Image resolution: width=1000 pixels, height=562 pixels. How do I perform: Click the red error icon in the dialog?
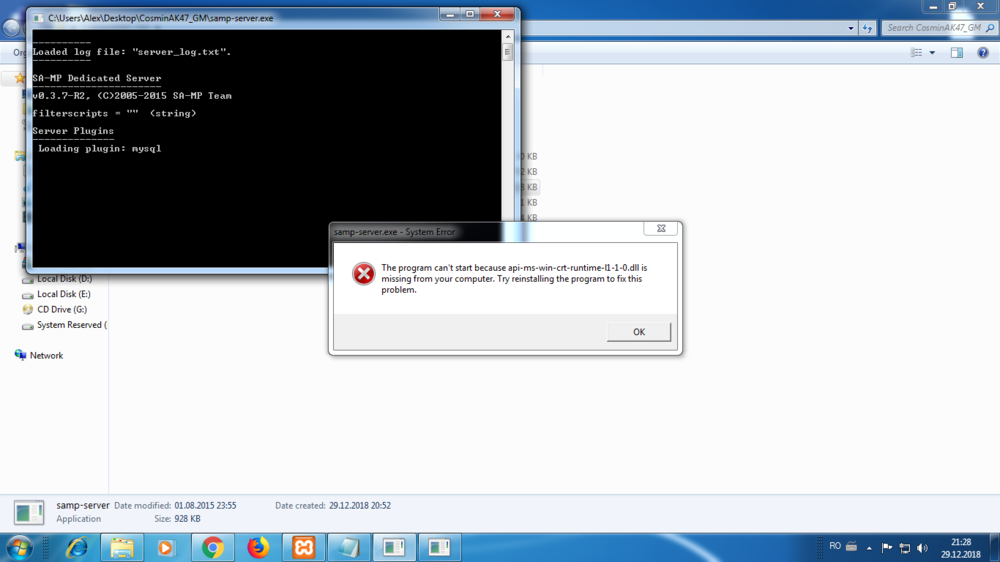coord(364,274)
